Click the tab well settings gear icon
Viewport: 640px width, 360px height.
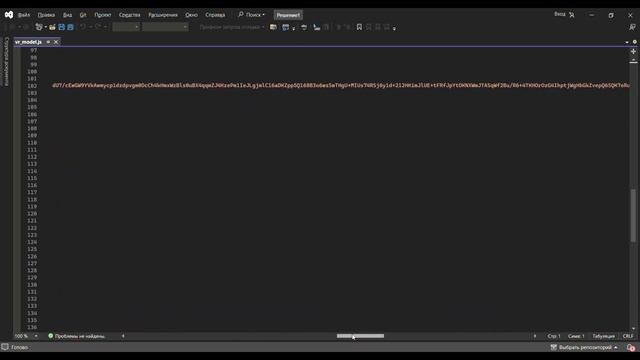635,42
